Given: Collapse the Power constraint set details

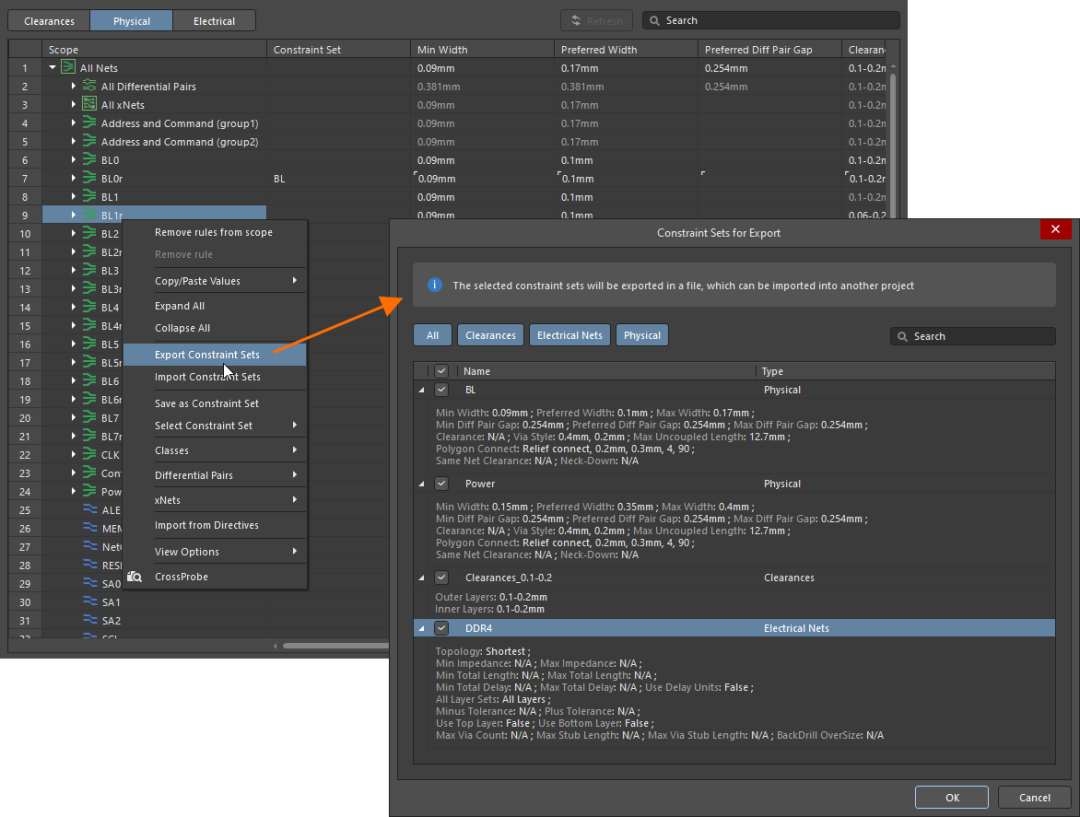Looking at the screenshot, I should 422,484.
